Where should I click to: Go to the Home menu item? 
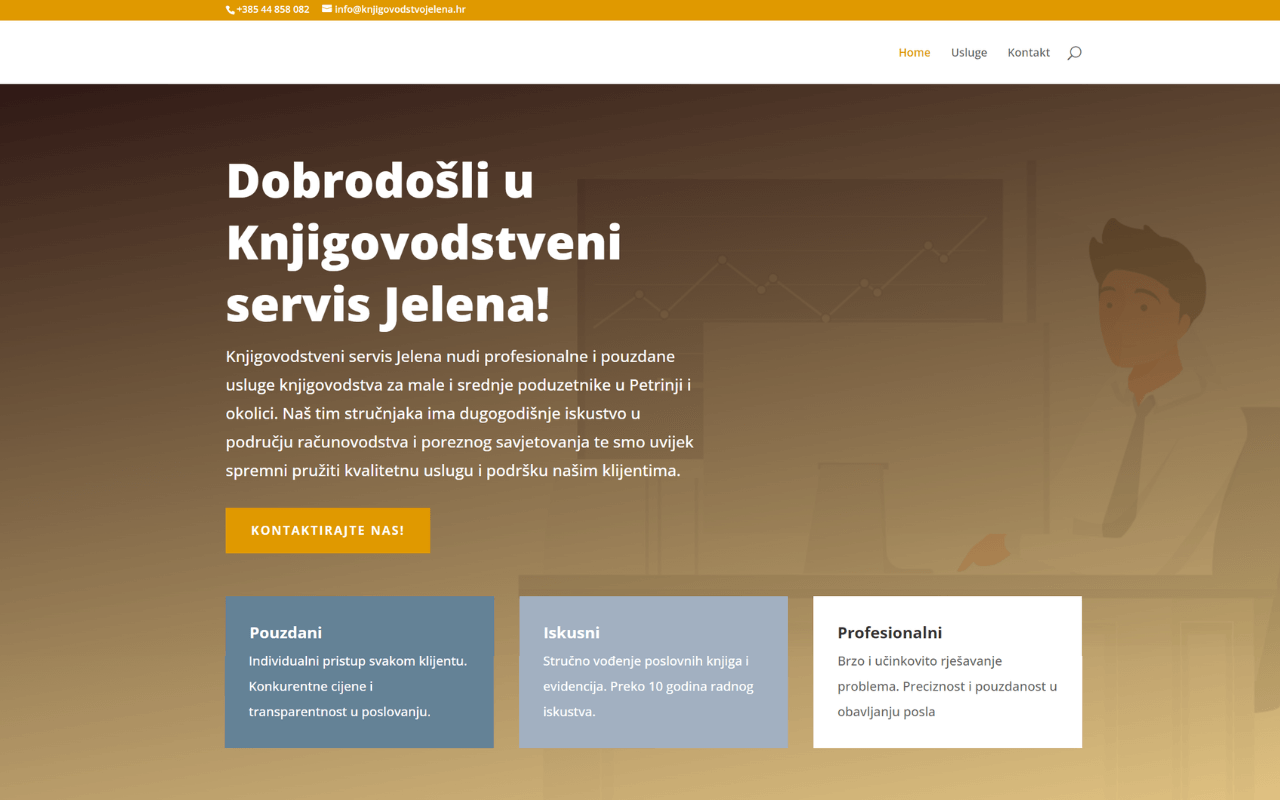pos(914,53)
